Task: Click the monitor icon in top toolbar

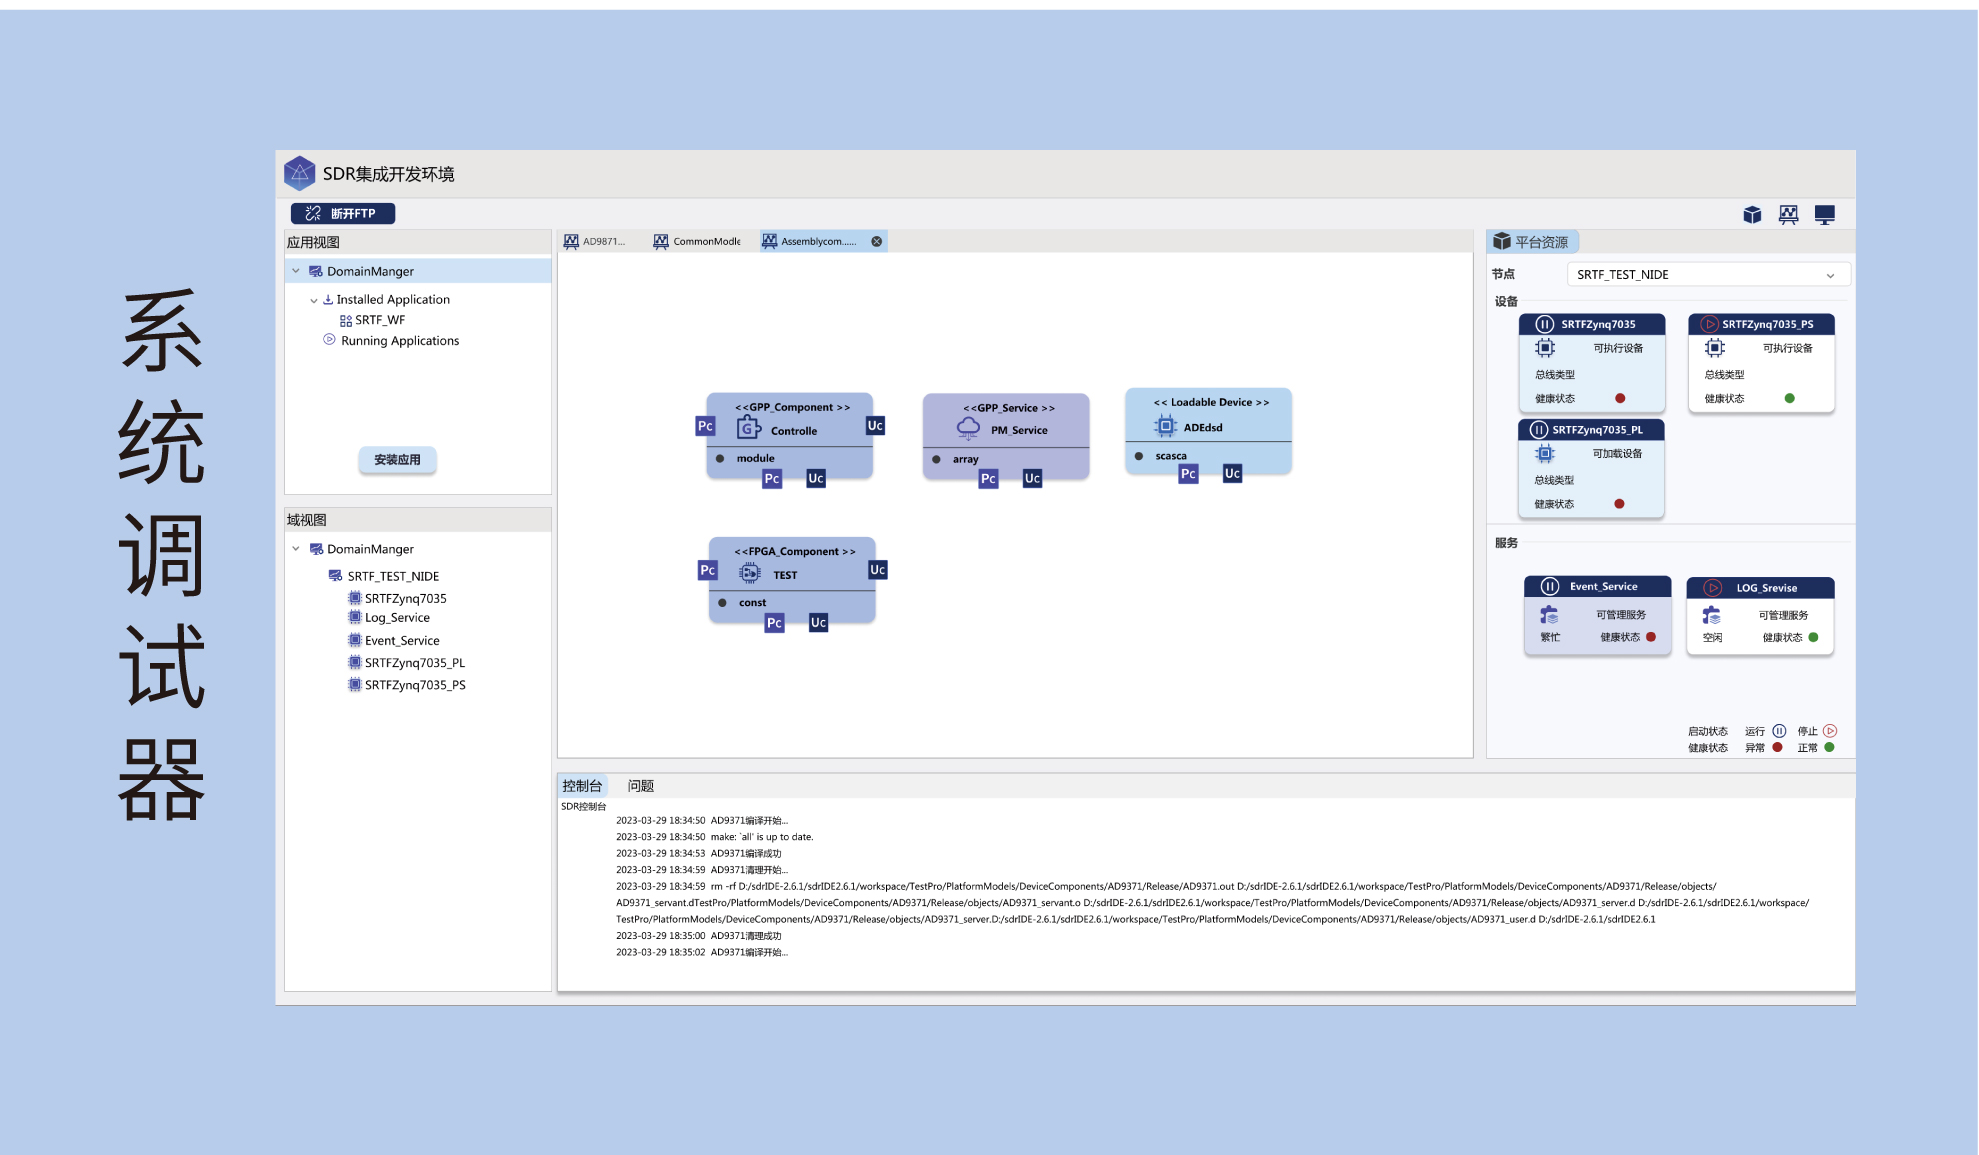Action: (1824, 215)
